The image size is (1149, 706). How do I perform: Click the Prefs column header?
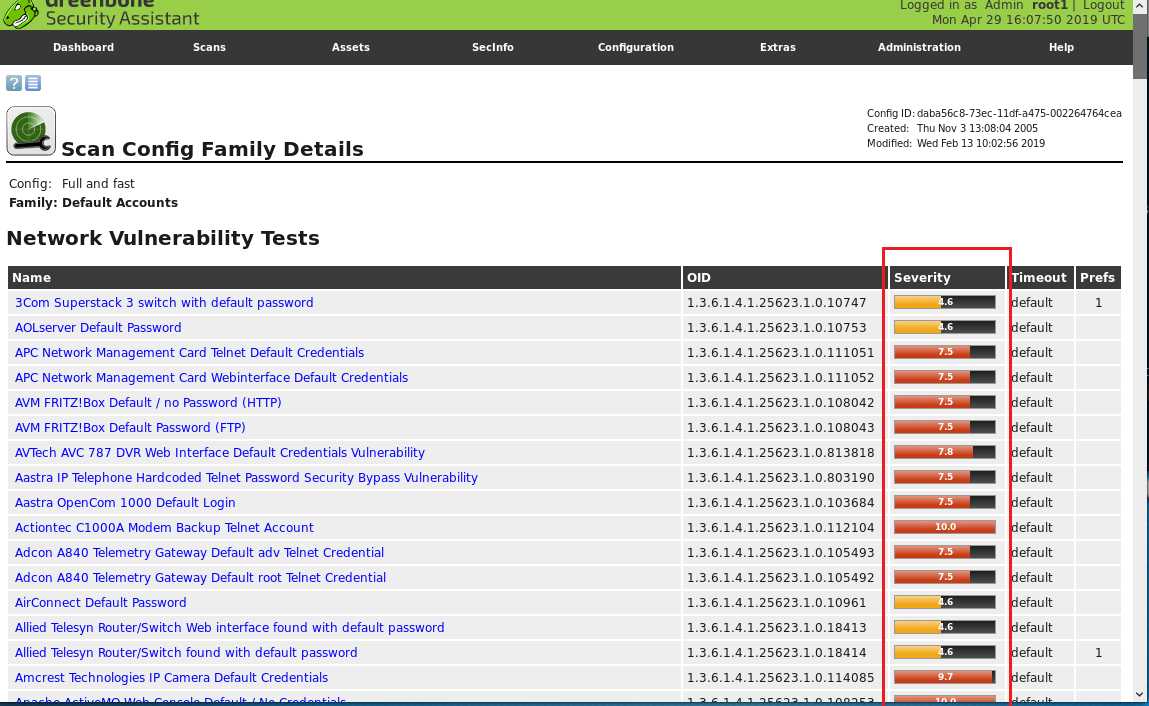tap(1097, 277)
